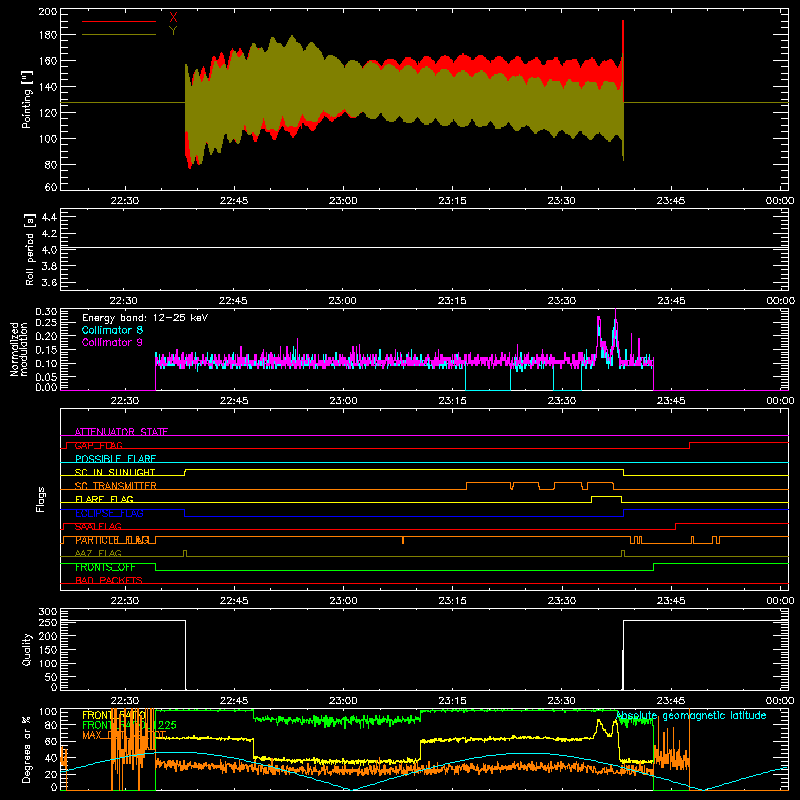Click the green FRONT_RATIO 1225 legend label

click(x=129, y=725)
